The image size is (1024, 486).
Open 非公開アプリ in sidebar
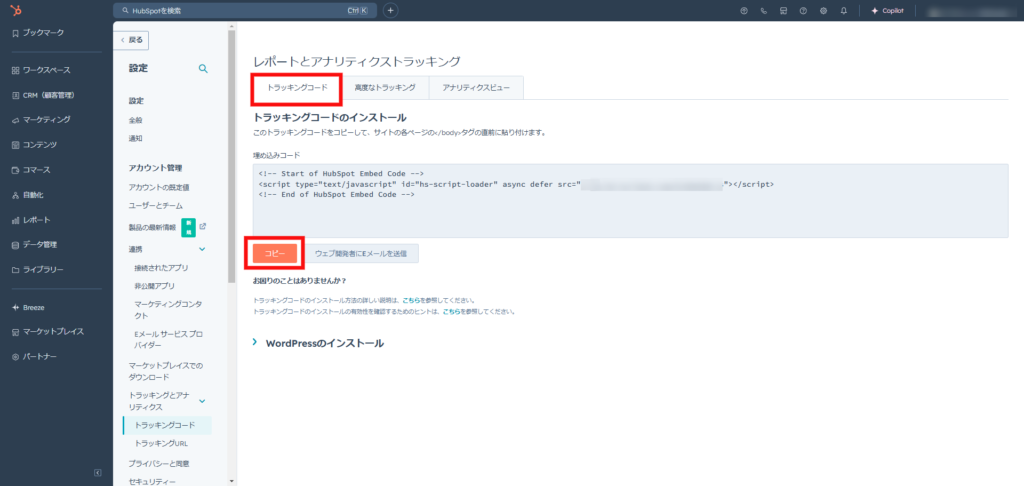pyautogui.click(x=154, y=286)
